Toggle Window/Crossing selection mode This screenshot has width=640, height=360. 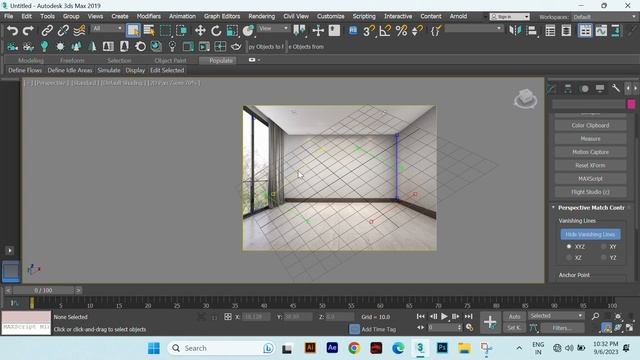pos(182,31)
